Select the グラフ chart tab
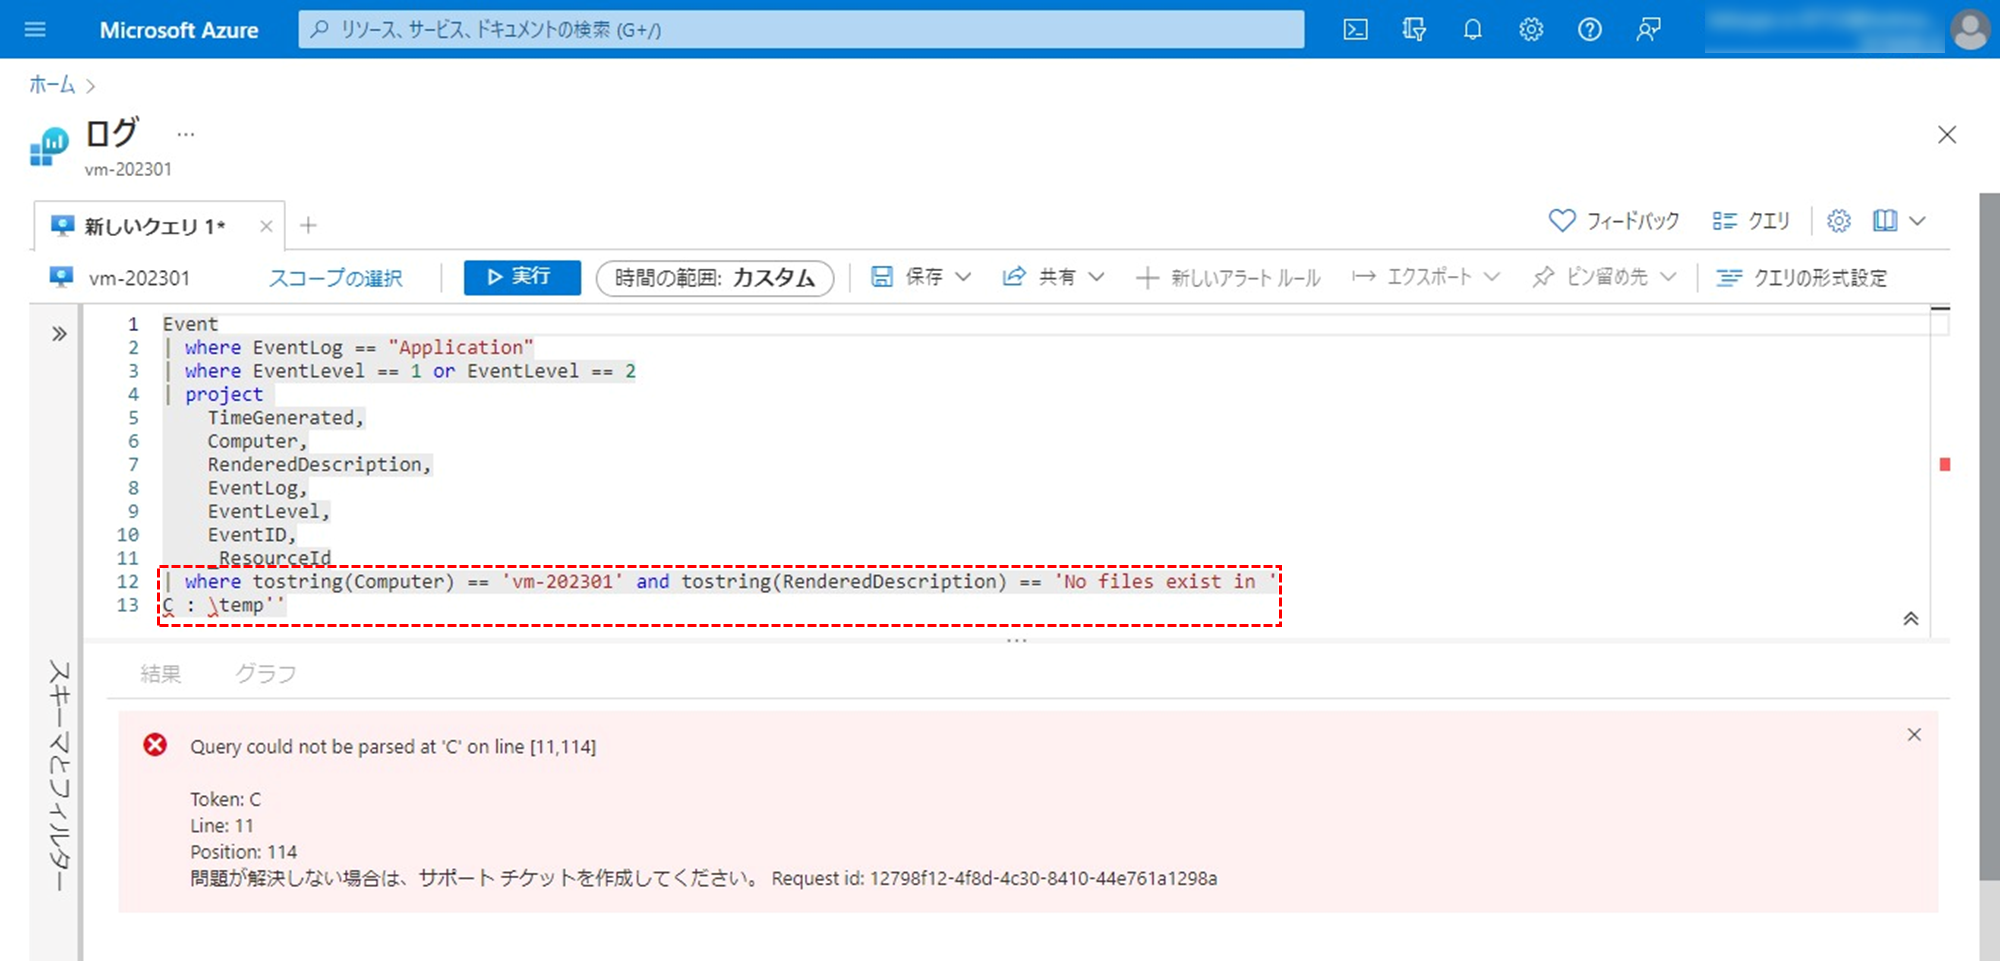The height and width of the screenshot is (961, 2000). click(265, 674)
